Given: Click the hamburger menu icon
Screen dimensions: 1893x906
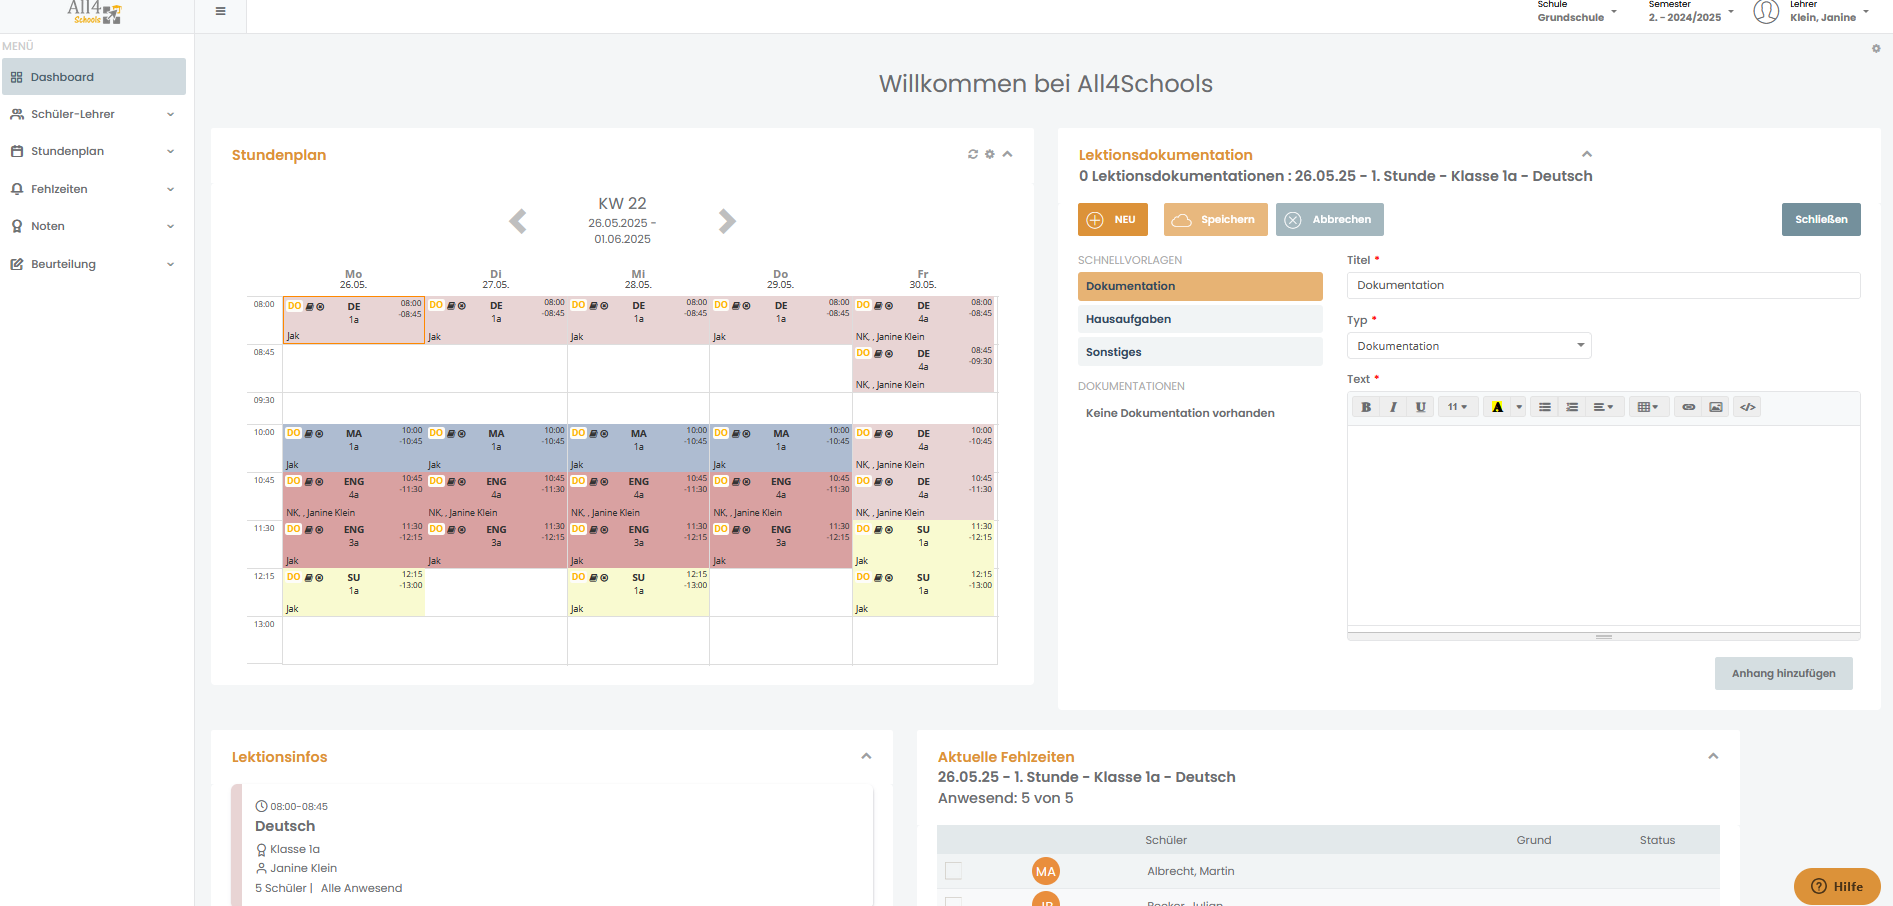Looking at the screenshot, I should coord(220,12).
